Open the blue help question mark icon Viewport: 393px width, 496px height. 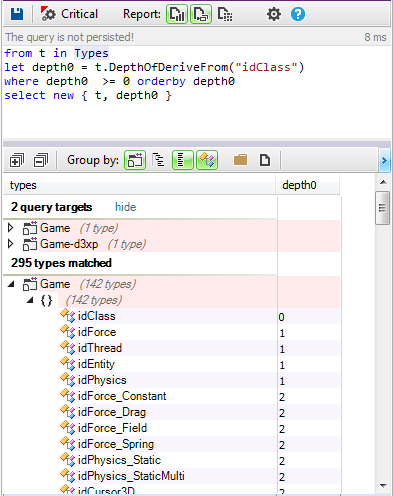(298, 14)
